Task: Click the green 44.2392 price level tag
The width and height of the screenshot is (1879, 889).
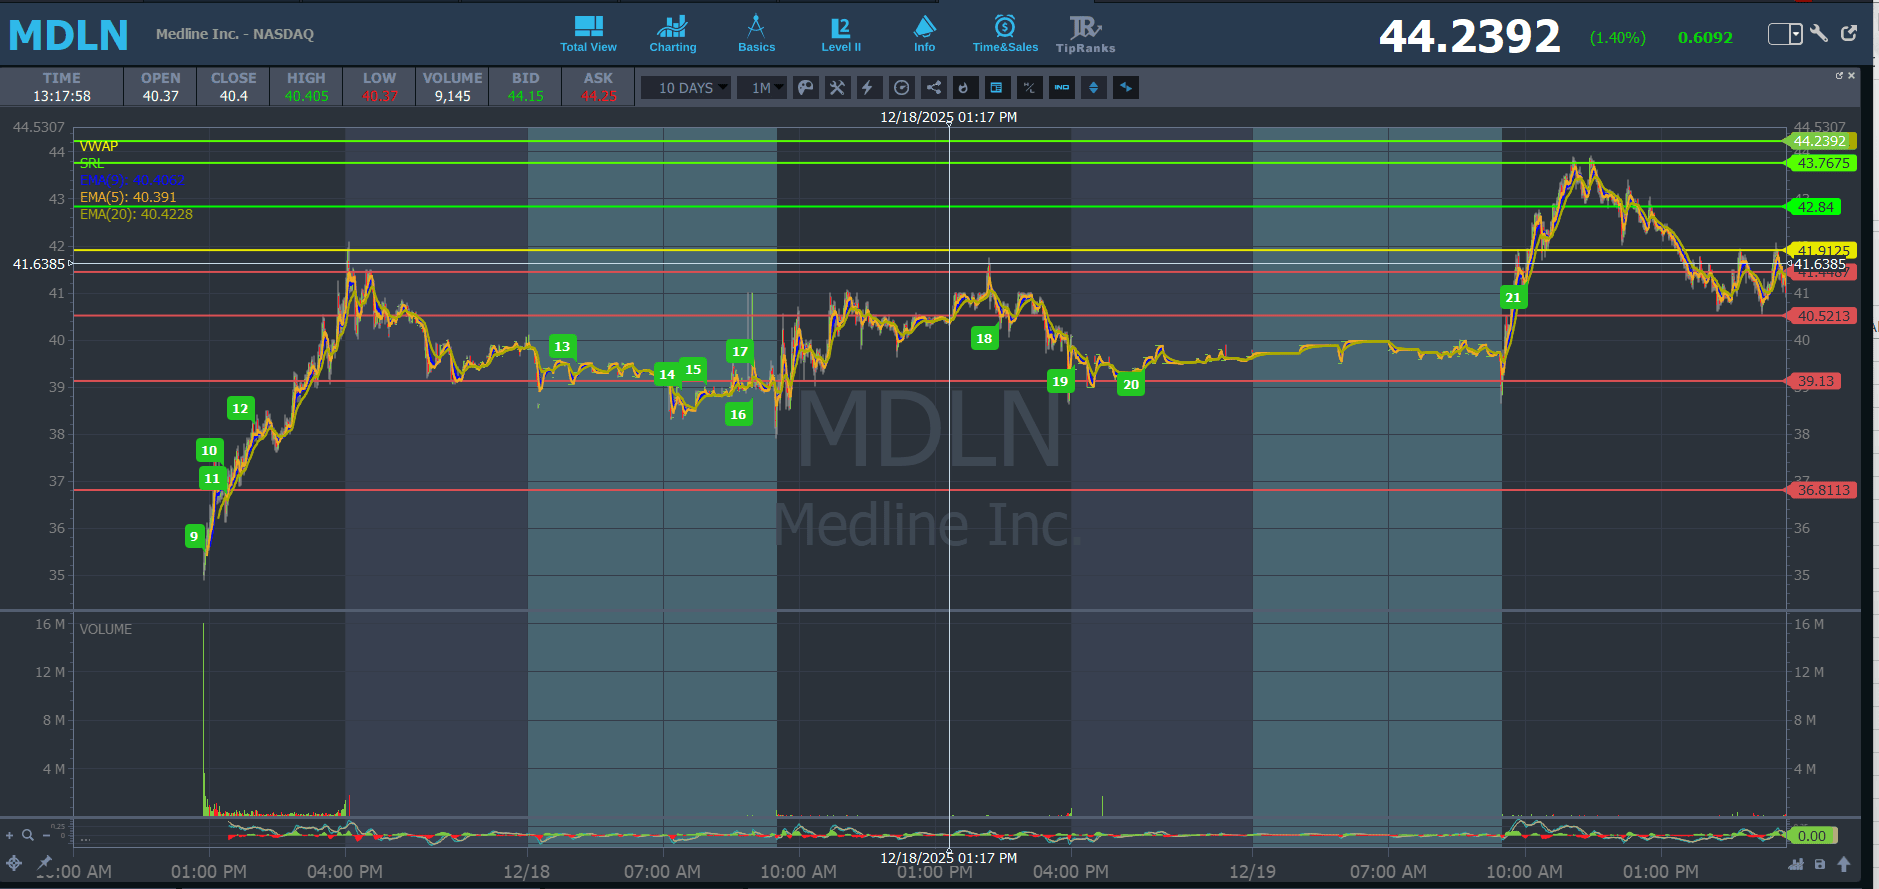Action: pos(1820,141)
